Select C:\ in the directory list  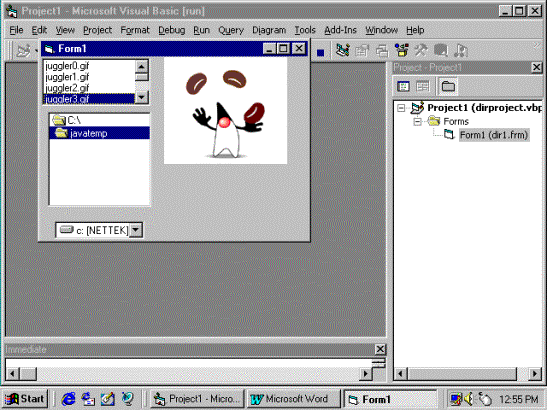point(99,120)
